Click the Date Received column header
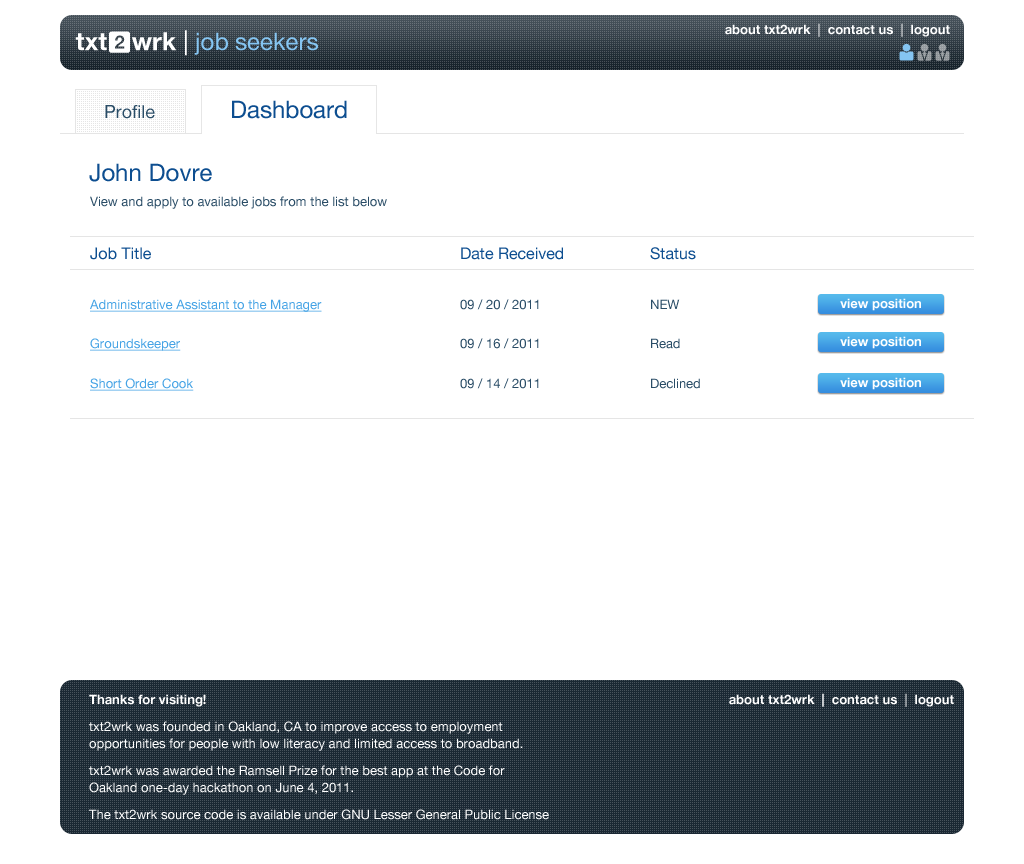1024x864 pixels. tap(511, 254)
